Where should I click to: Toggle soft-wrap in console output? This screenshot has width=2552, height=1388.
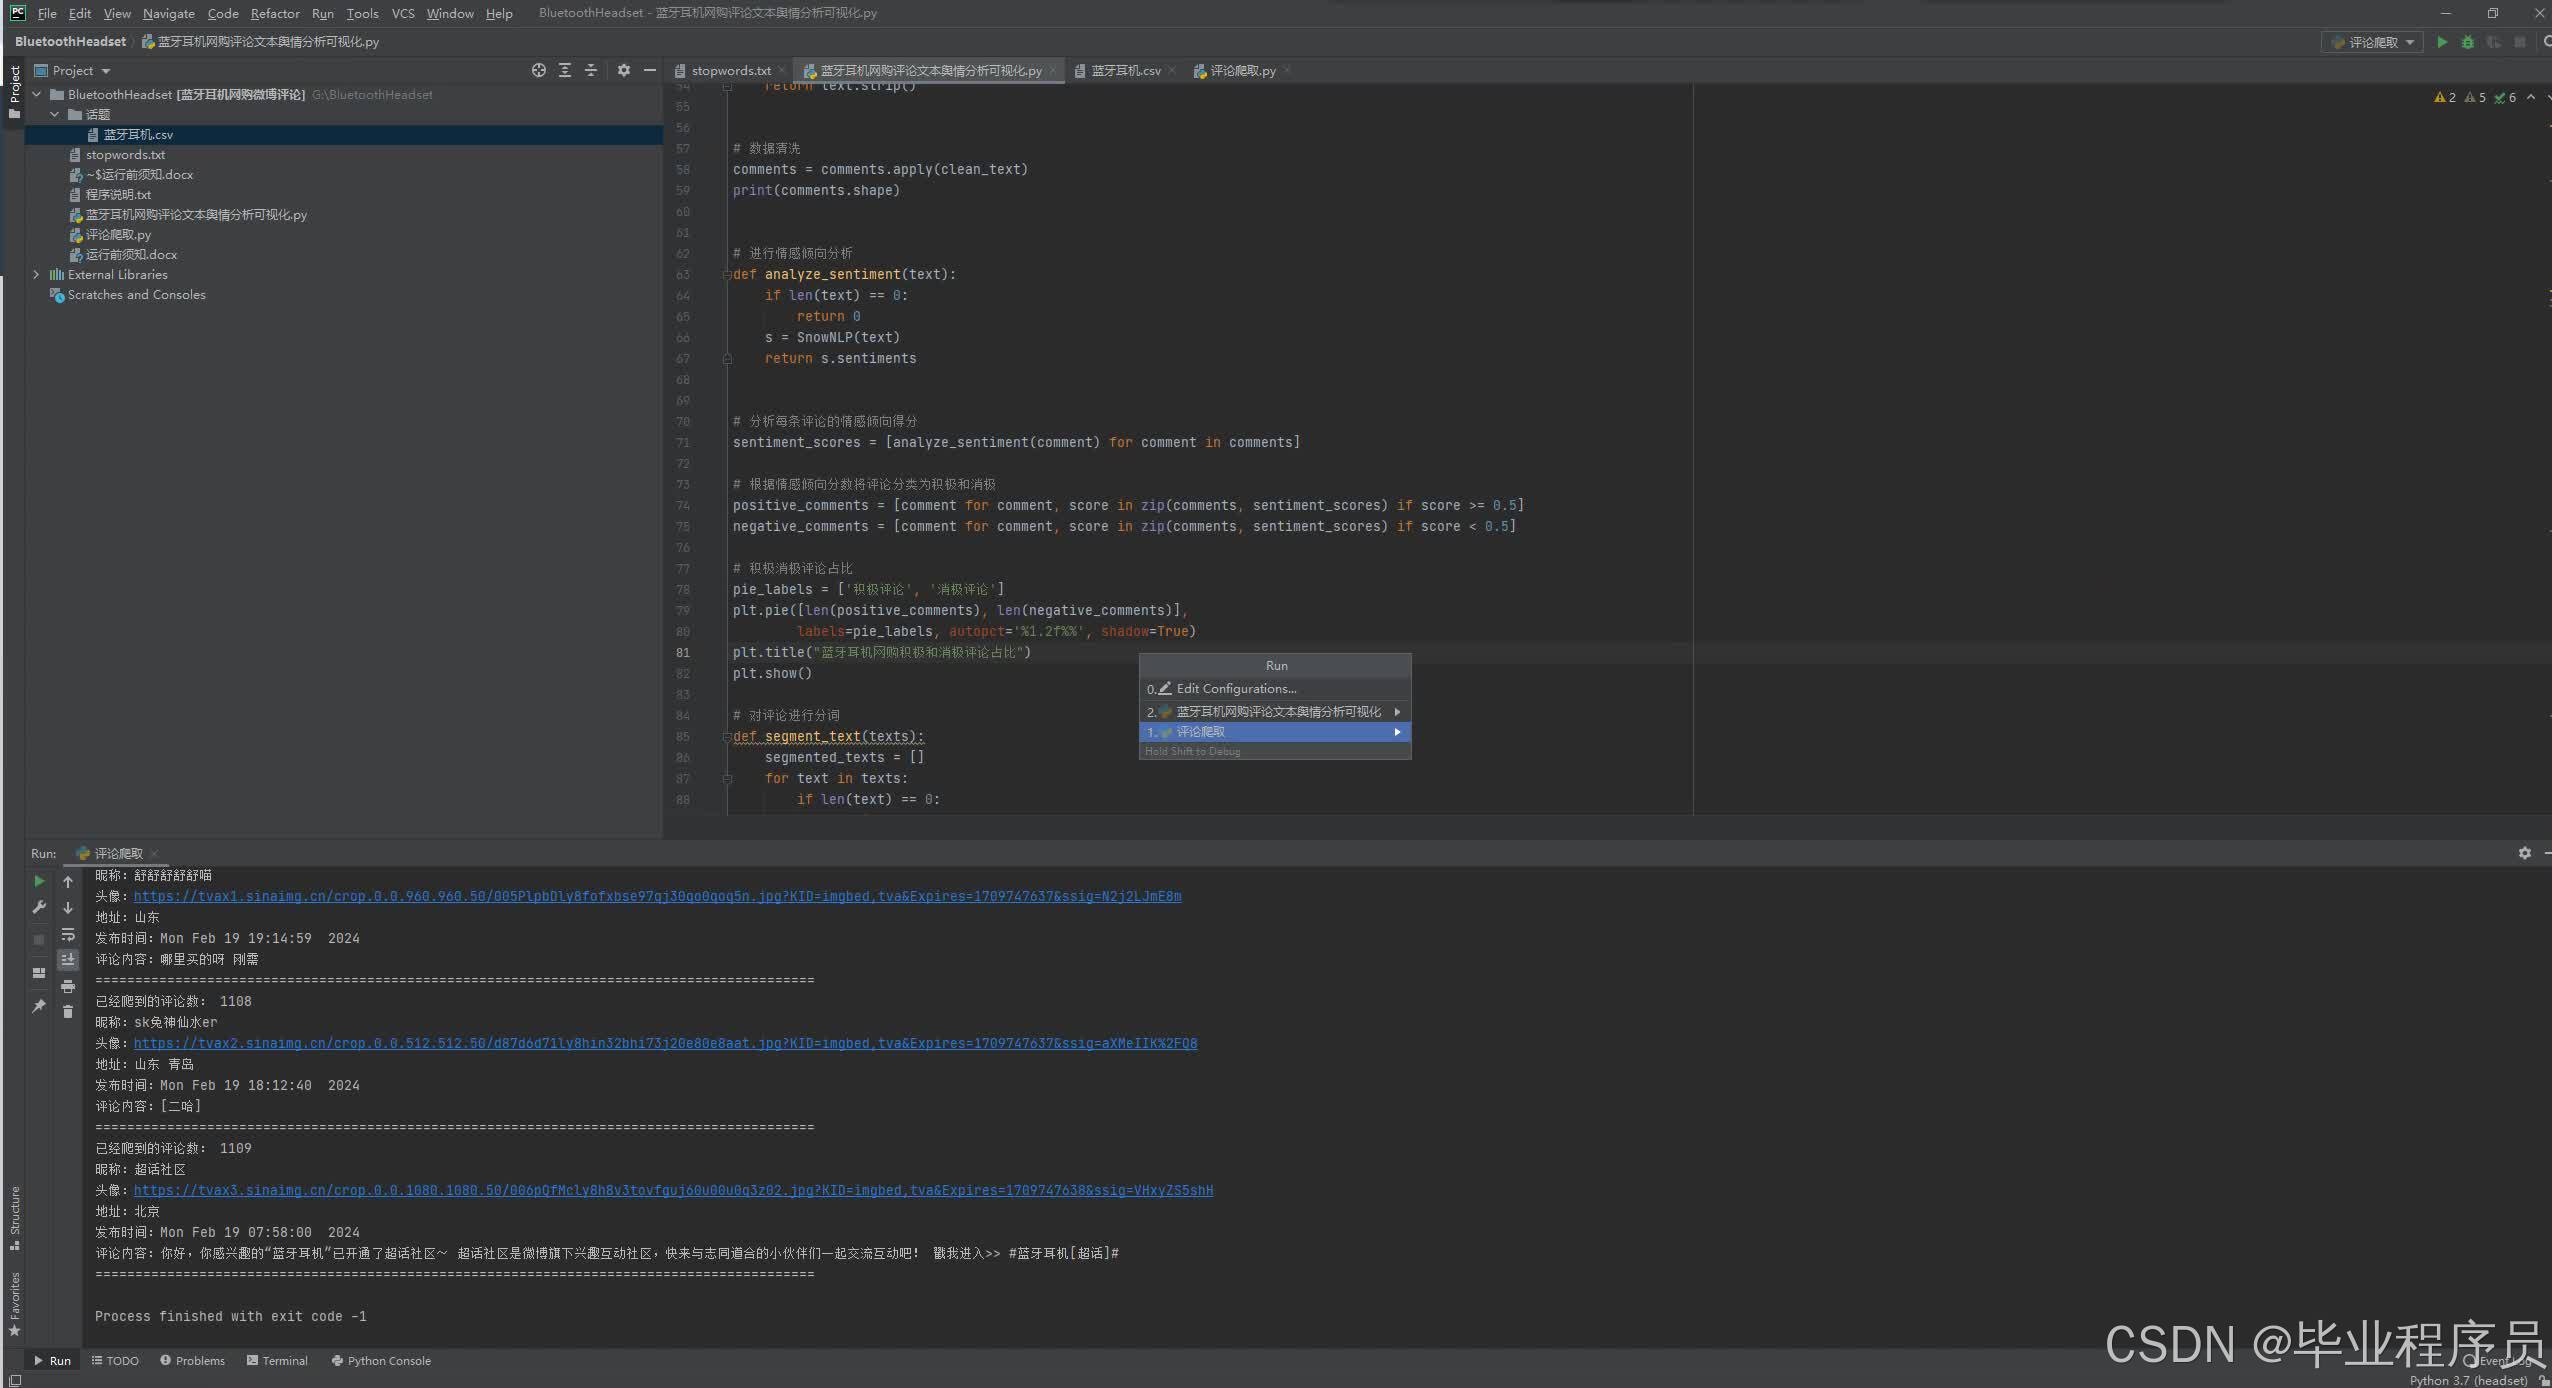(68, 934)
